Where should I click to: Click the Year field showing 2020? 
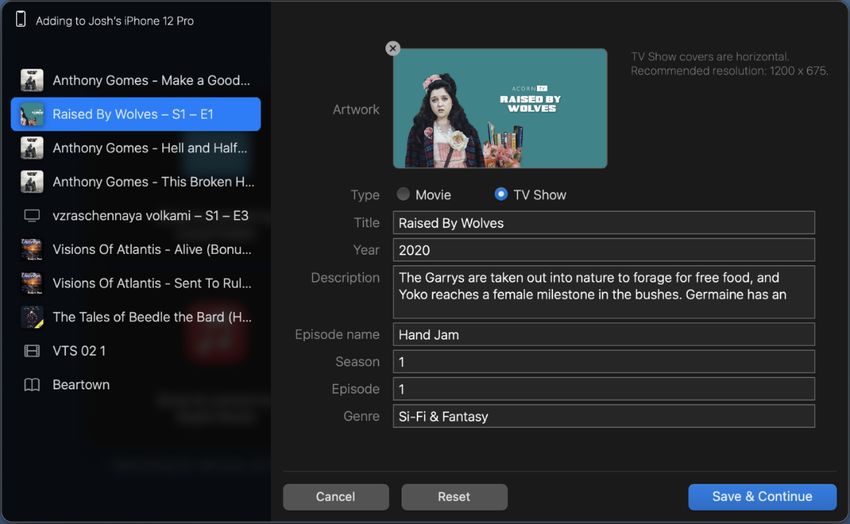[x=603, y=250]
